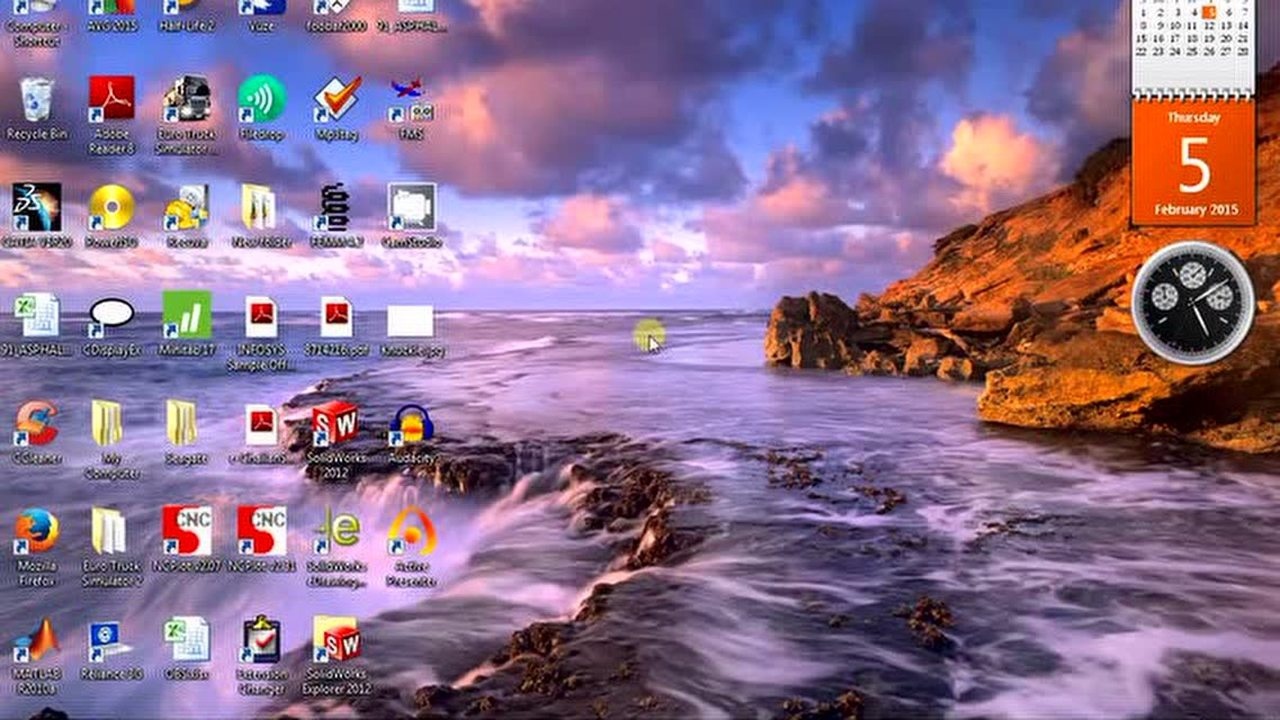The height and width of the screenshot is (720, 1280).
Task: Select the Audacity headphones icon
Action: pyautogui.click(x=411, y=424)
